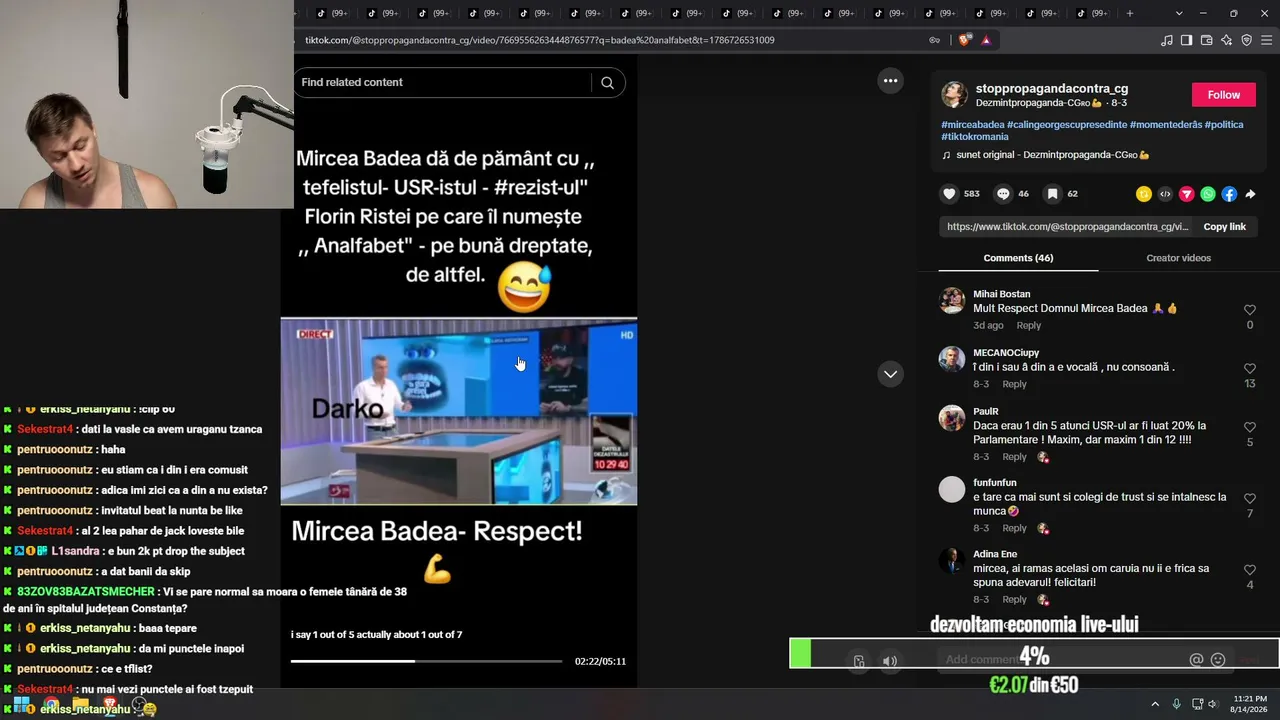Like funfunfun's comment
Viewport: 1280px width, 720px height.
click(1250, 499)
